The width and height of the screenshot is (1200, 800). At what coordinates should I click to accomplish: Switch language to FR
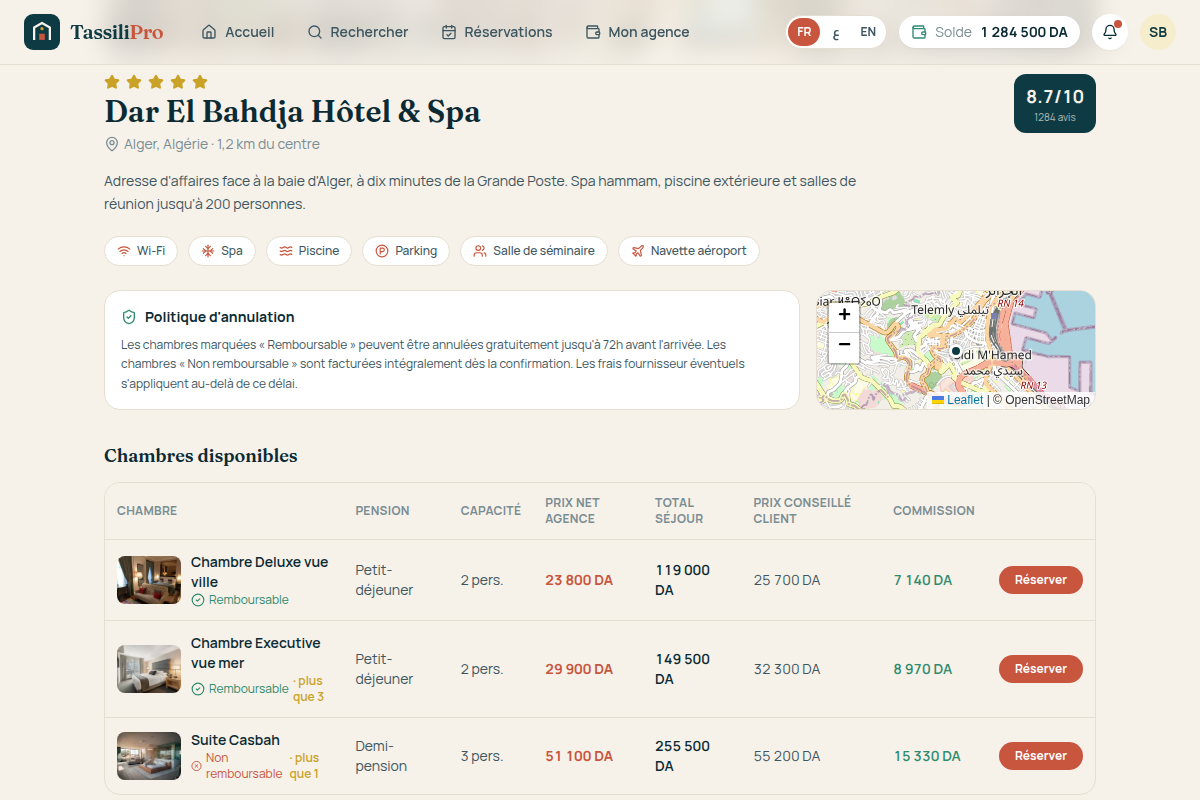click(804, 32)
